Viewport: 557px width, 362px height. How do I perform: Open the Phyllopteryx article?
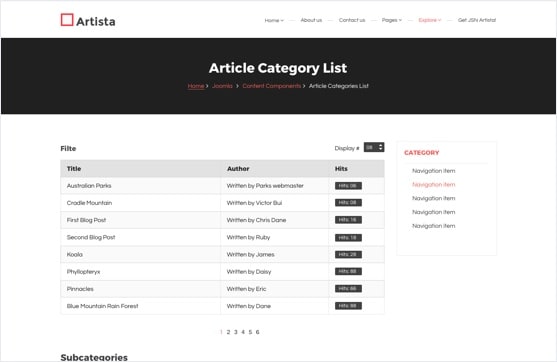click(83, 272)
